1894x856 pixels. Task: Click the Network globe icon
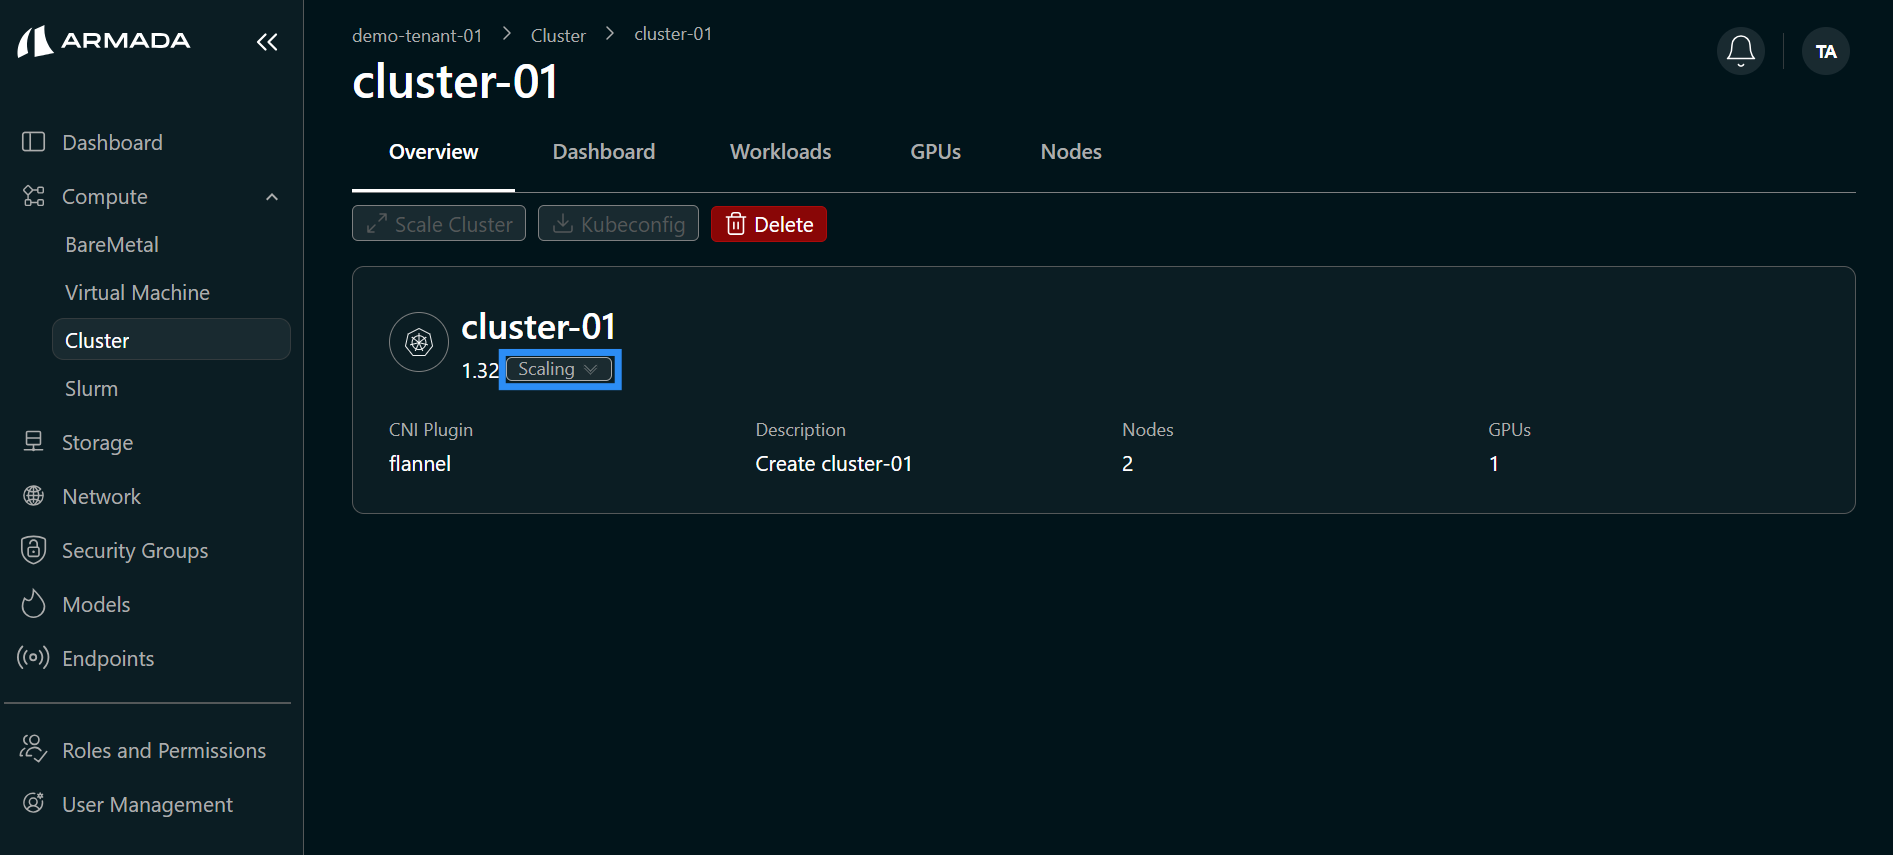(34, 496)
